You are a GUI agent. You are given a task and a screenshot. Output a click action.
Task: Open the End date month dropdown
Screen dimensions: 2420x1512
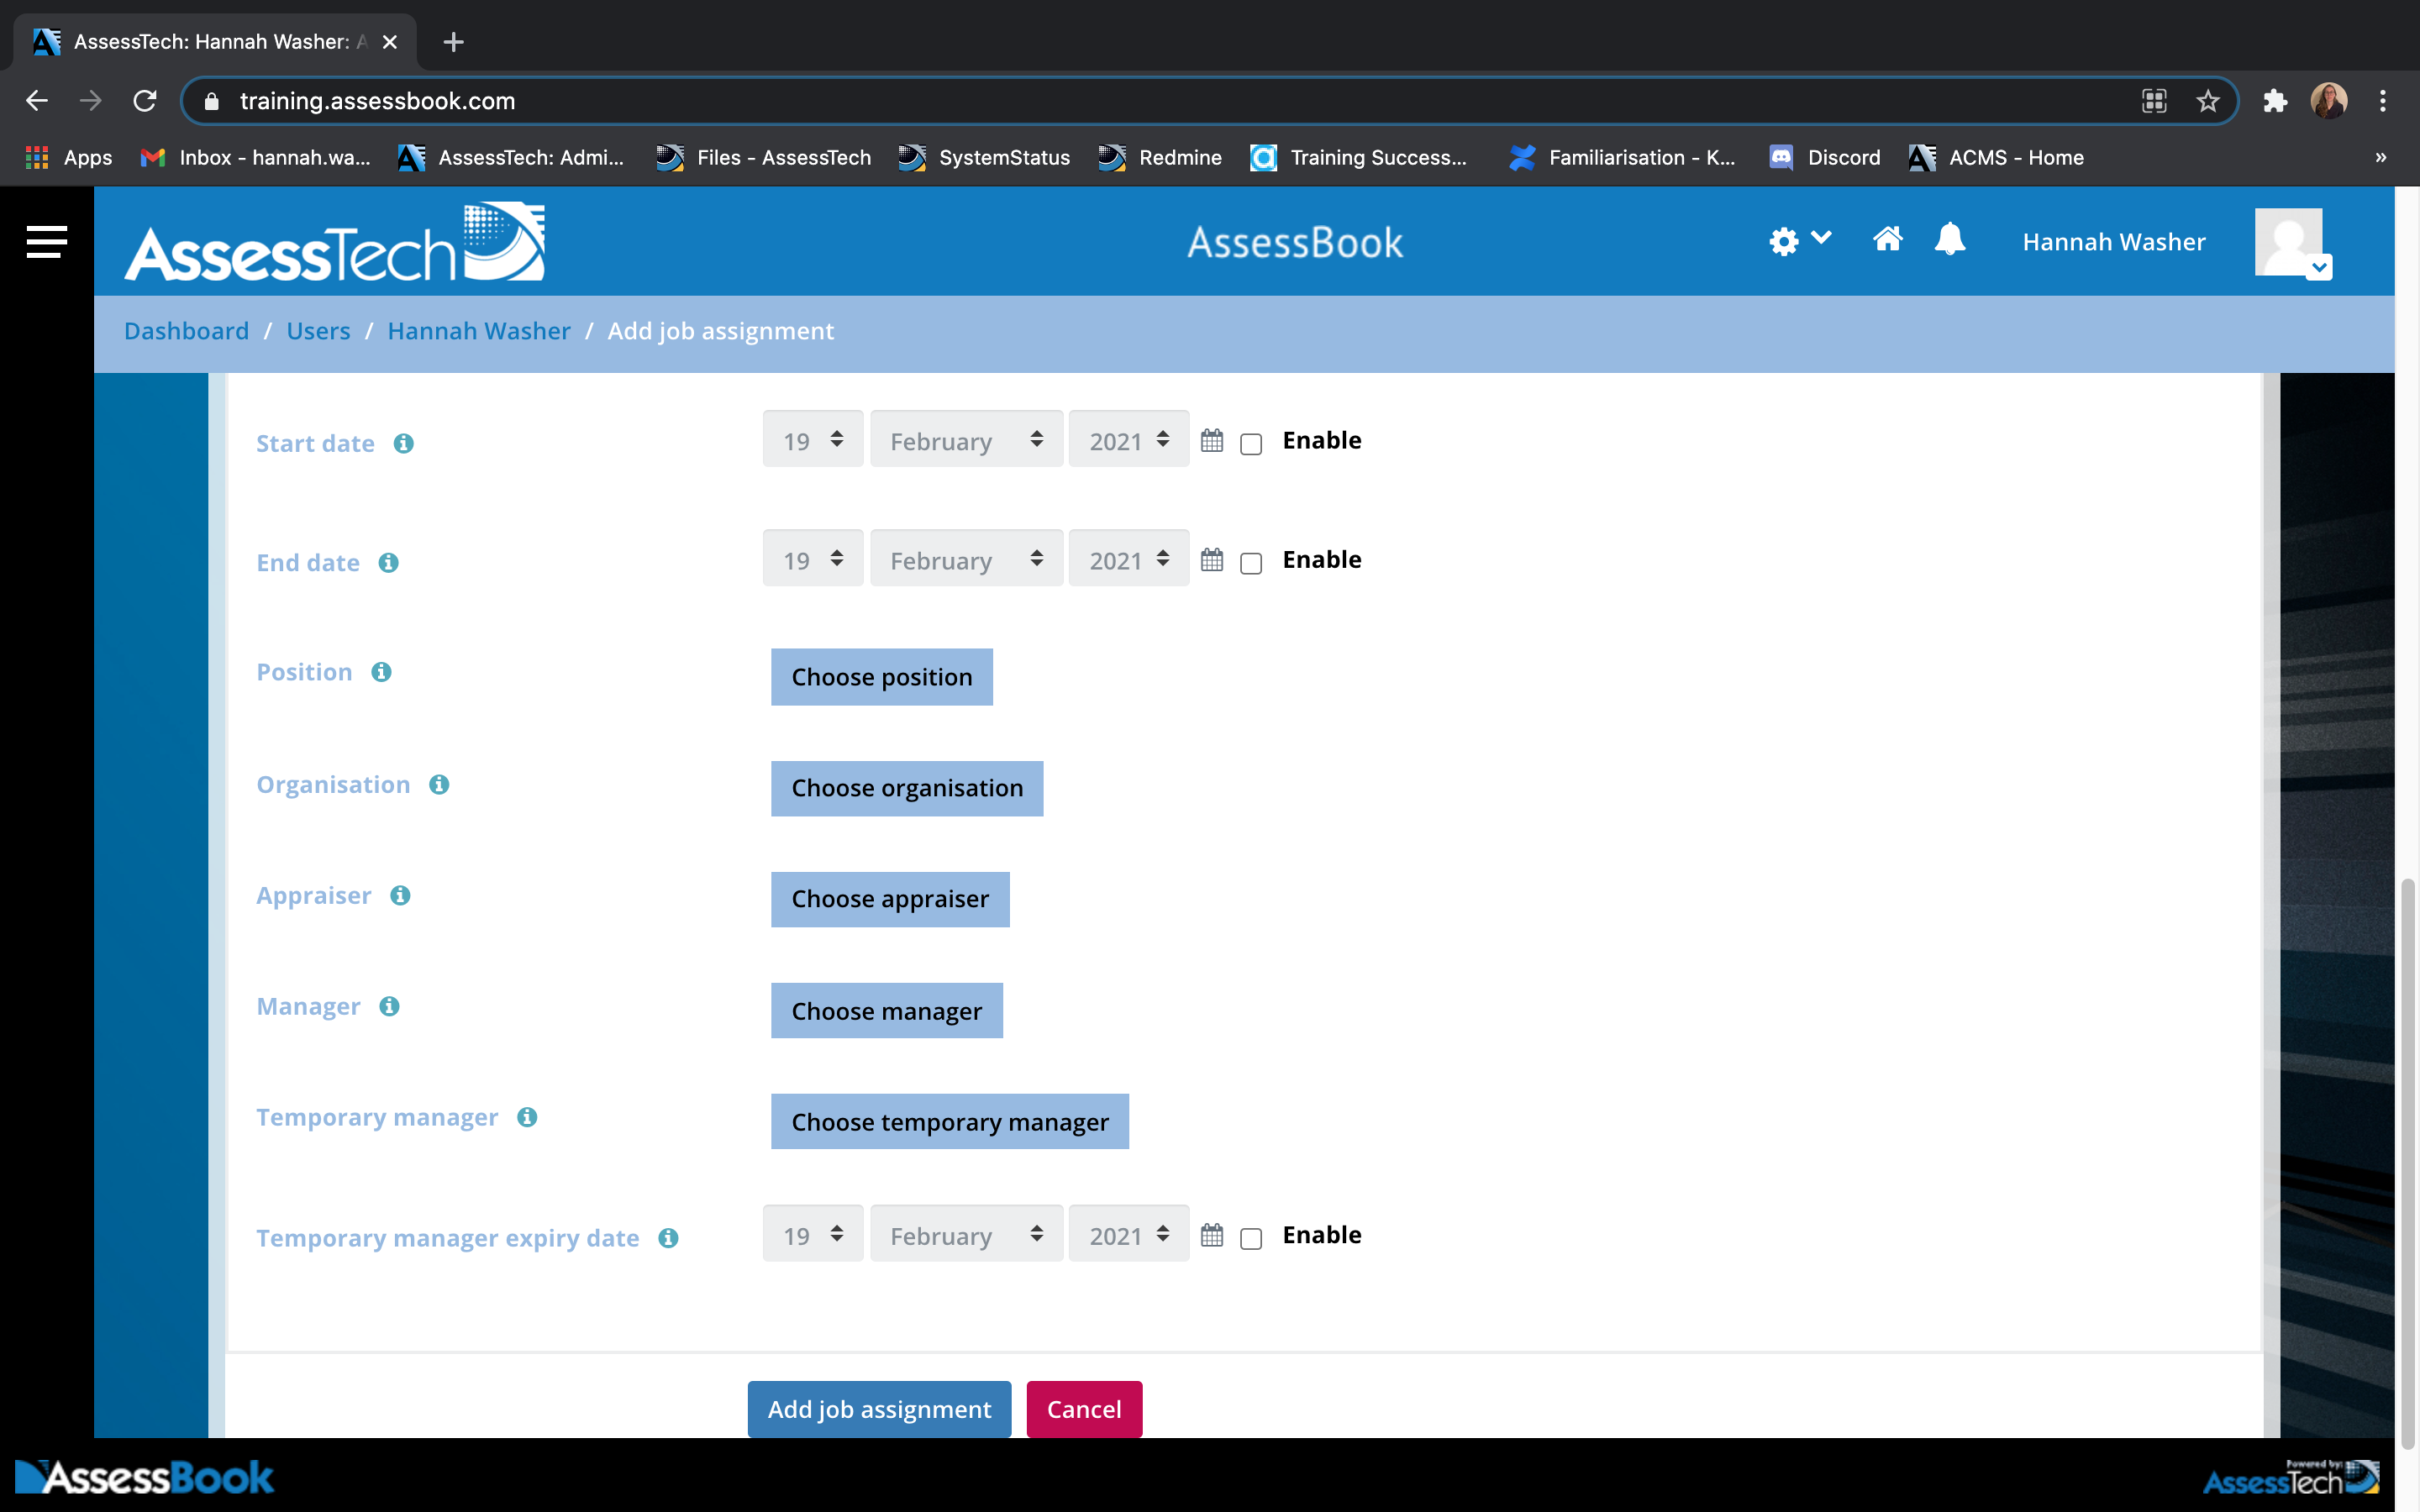point(966,558)
